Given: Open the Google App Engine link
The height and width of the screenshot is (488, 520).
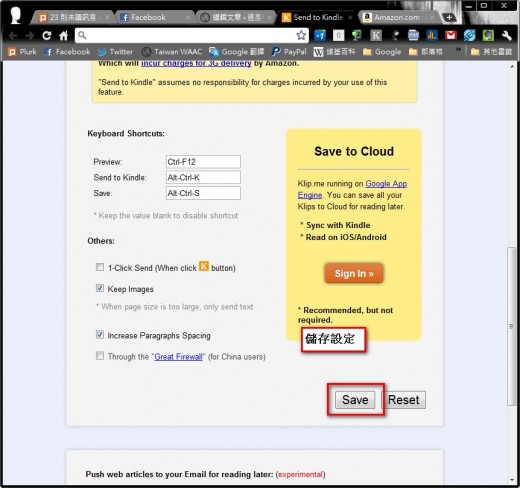Looking at the screenshot, I should pyautogui.click(x=352, y=189).
